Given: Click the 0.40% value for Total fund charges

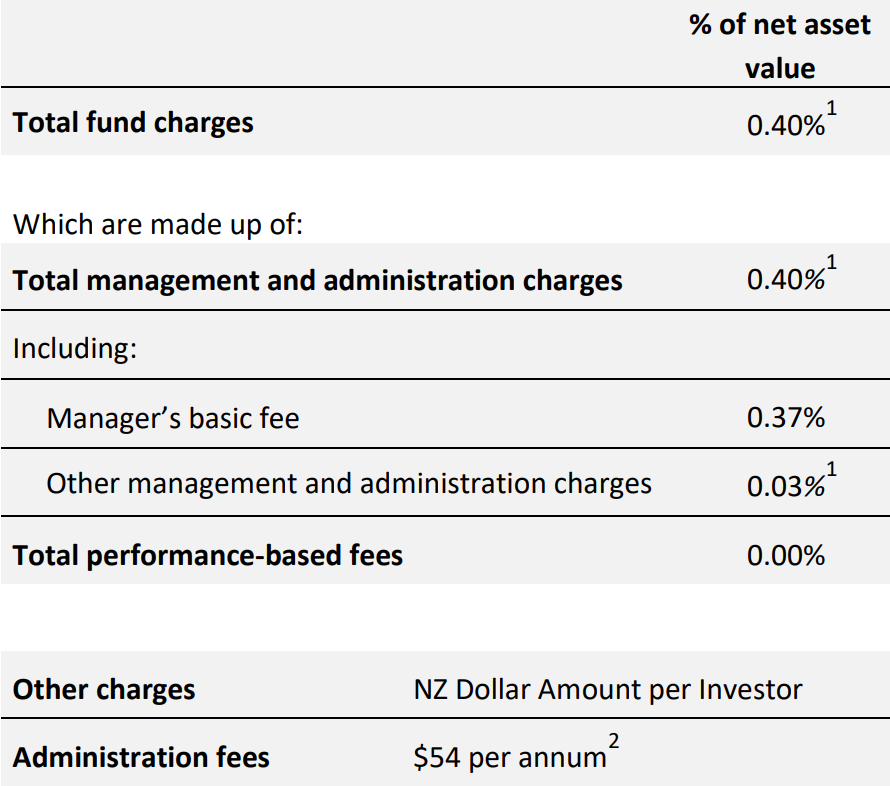Looking at the screenshot, I should (785, 127).
